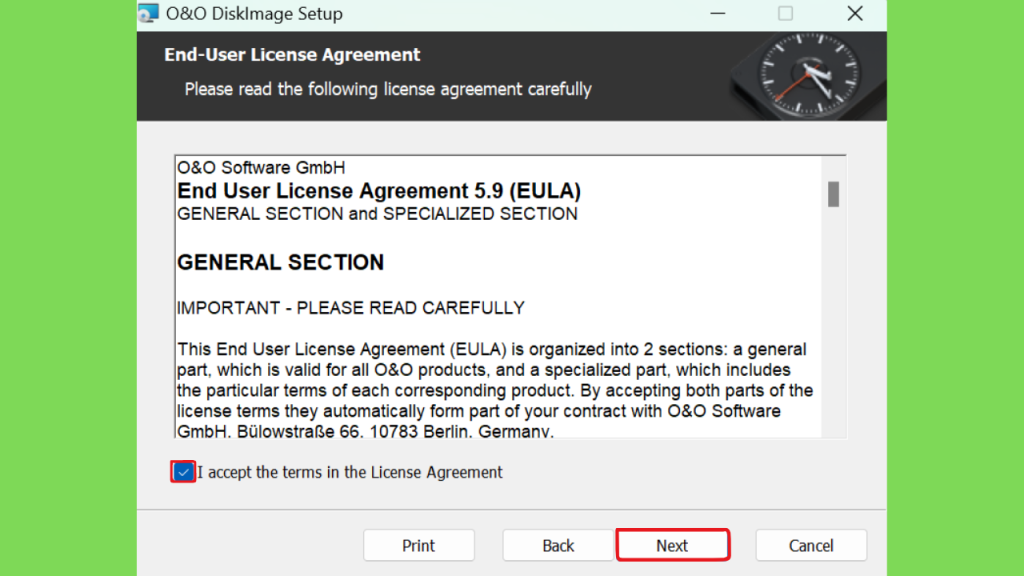Click the clock graphic in the header
Screen dimensions: 1024x576
point(807,76)
